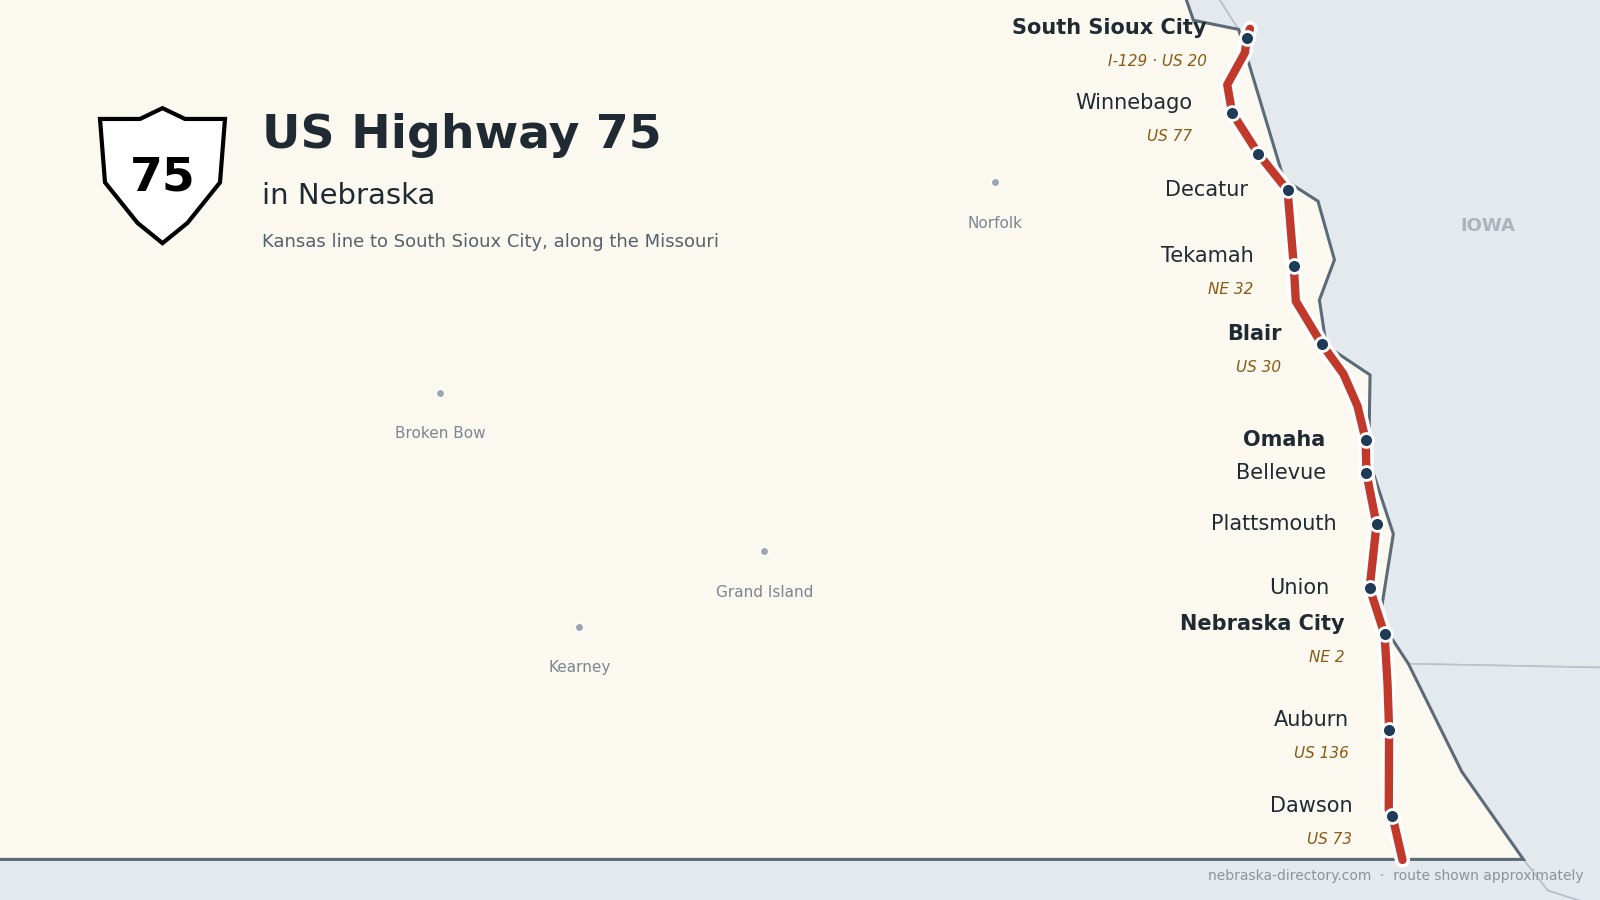Select the Winnebago route marker dot
1600x900 pixels.
[1232, 113]
